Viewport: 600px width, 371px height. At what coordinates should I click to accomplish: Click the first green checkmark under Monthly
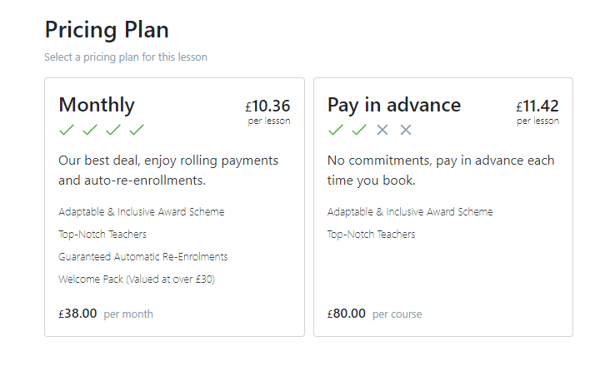(67, 130)
